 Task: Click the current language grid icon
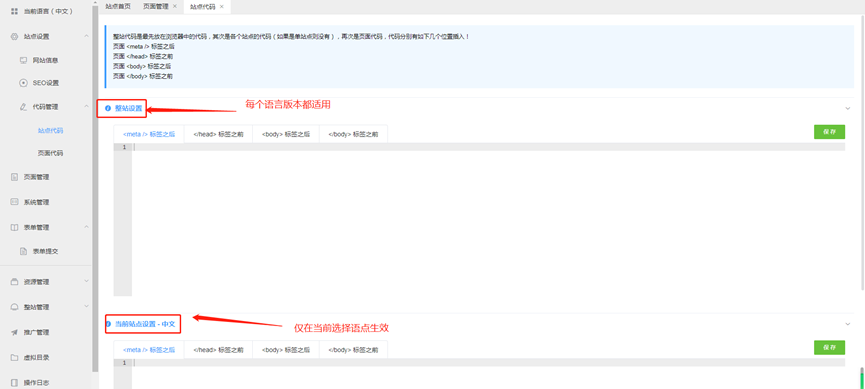coord(14,11)
